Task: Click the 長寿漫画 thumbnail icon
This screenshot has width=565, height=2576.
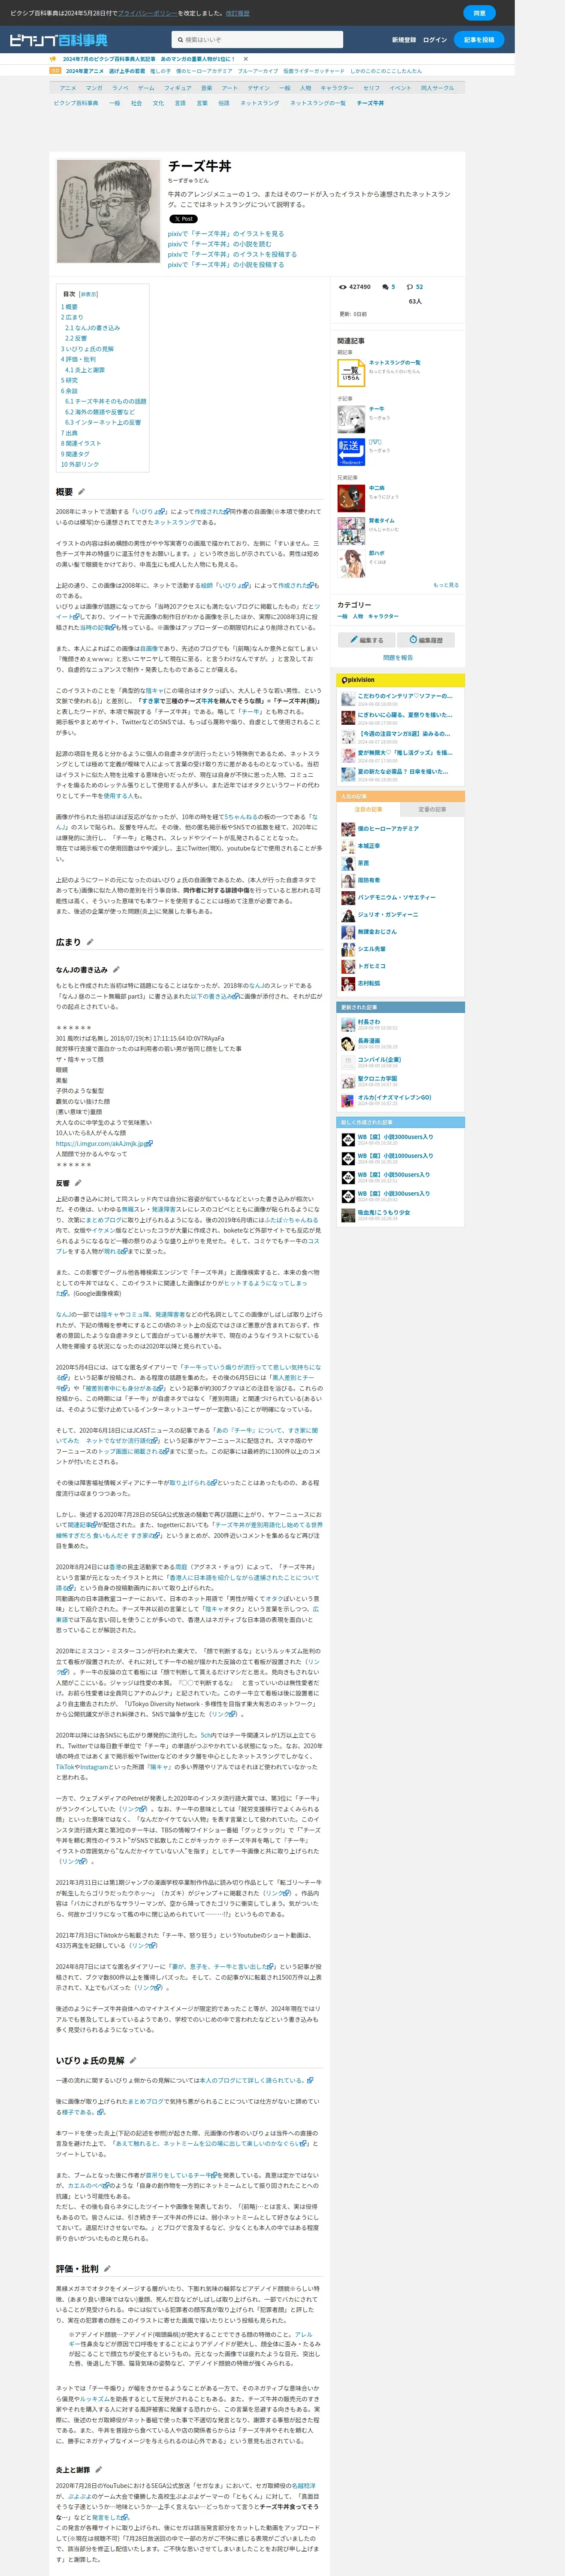Action: (348, 1044)
